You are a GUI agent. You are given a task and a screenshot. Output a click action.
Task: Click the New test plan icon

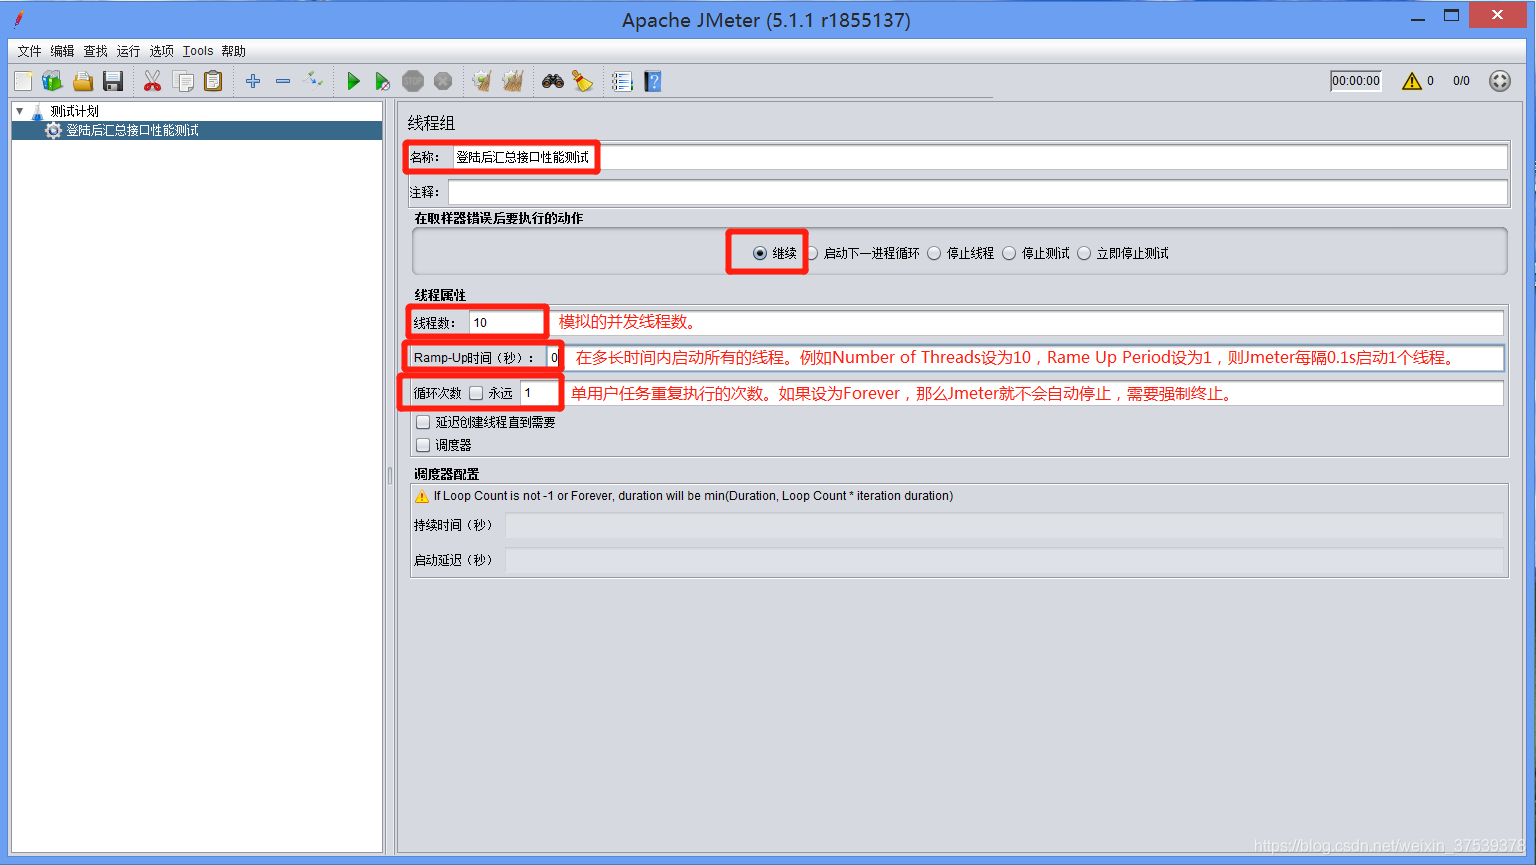coord(23,81)
